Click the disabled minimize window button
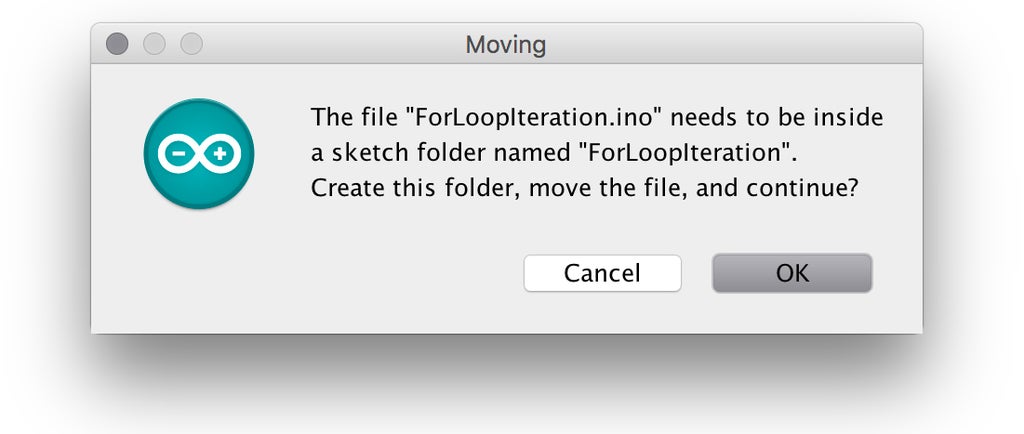The width and height of the screenshot is (1024, 434). pos(154,44)
